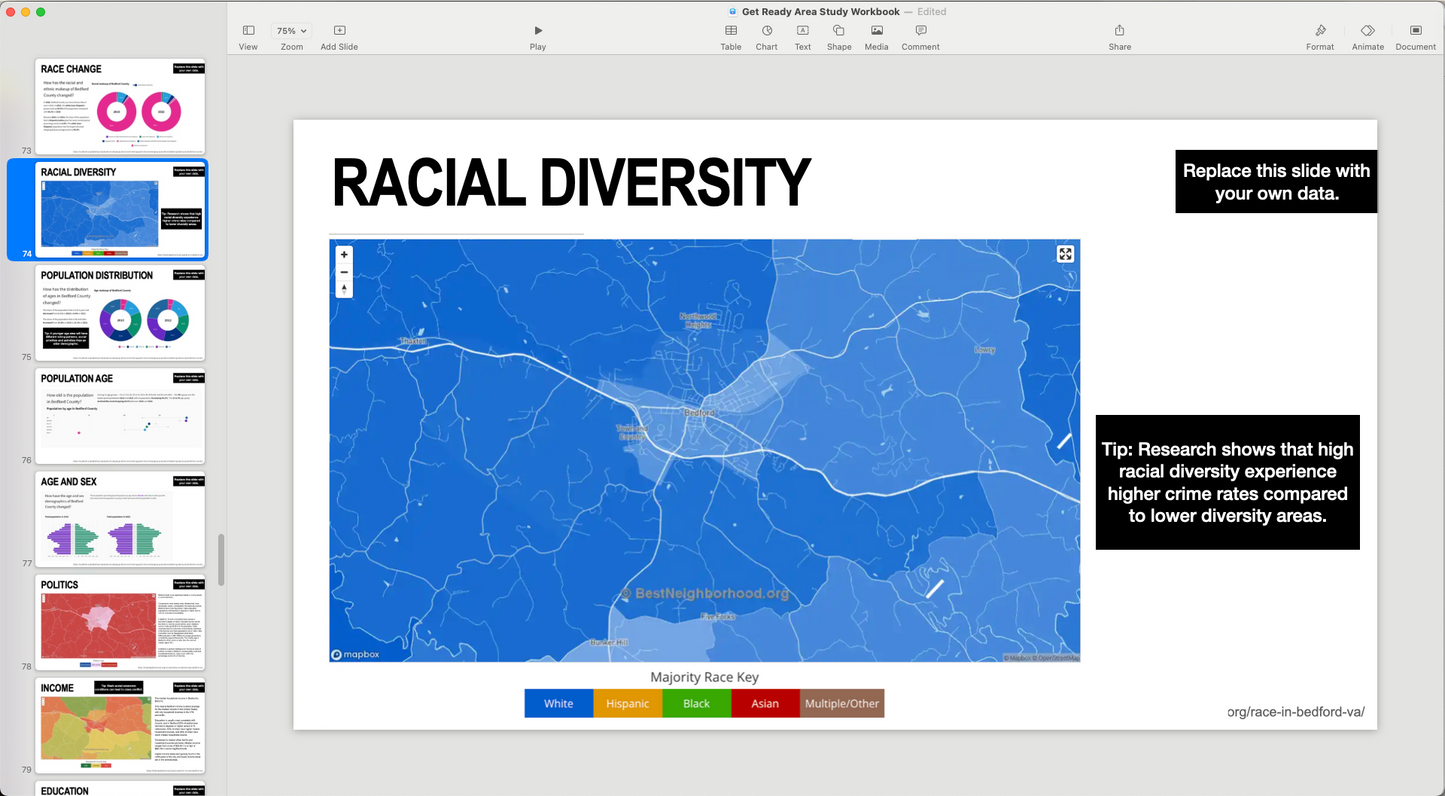Open the Animate inspector
Viewport: 1445px width, 796px height.
1368,37
